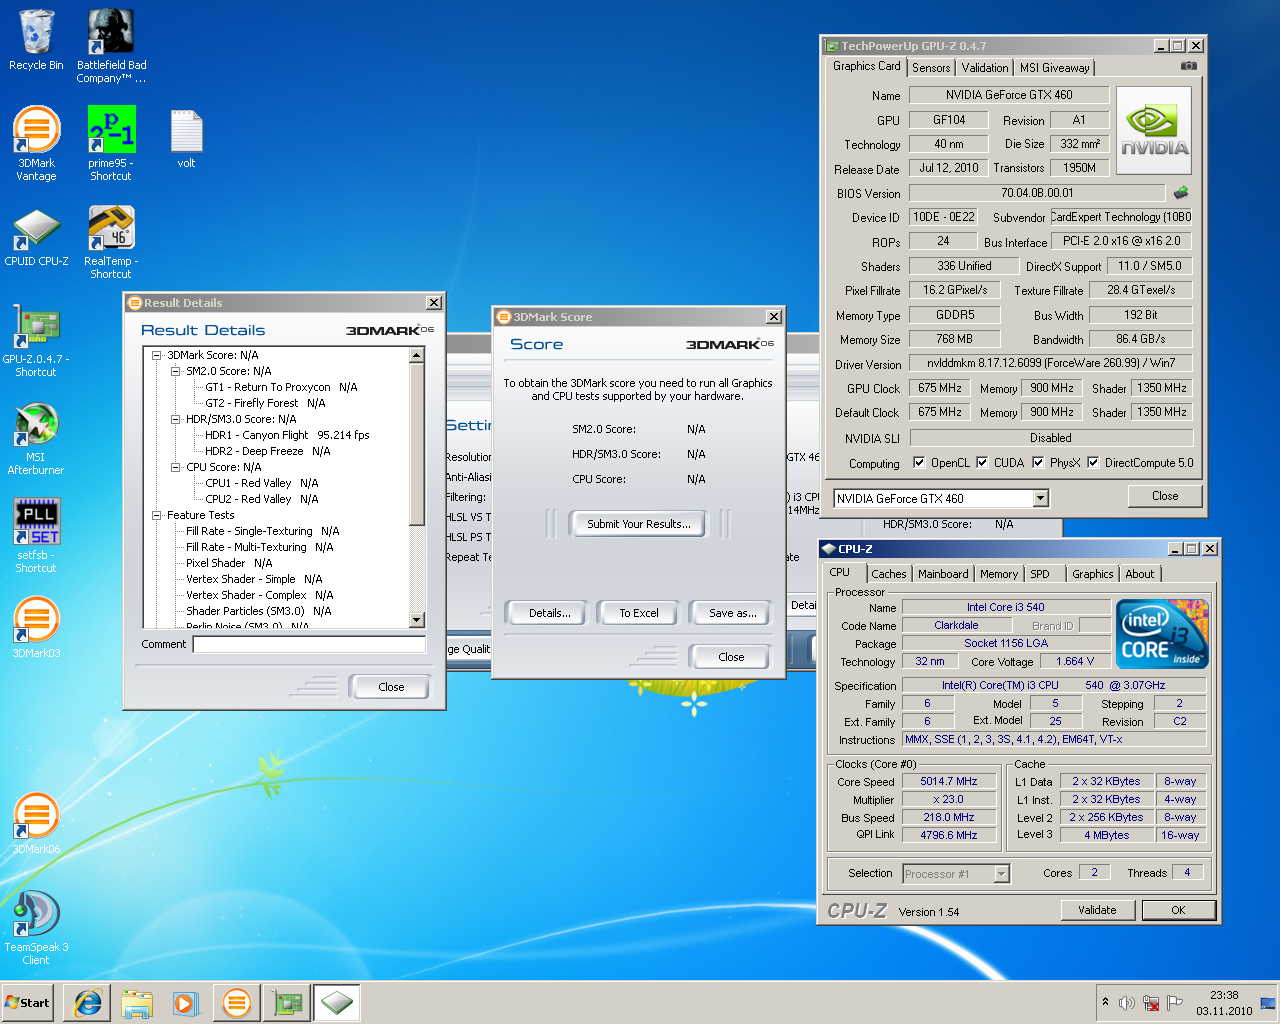
Task: Open Internet Explorer from taskbar
Action: tap(88, 1003)
